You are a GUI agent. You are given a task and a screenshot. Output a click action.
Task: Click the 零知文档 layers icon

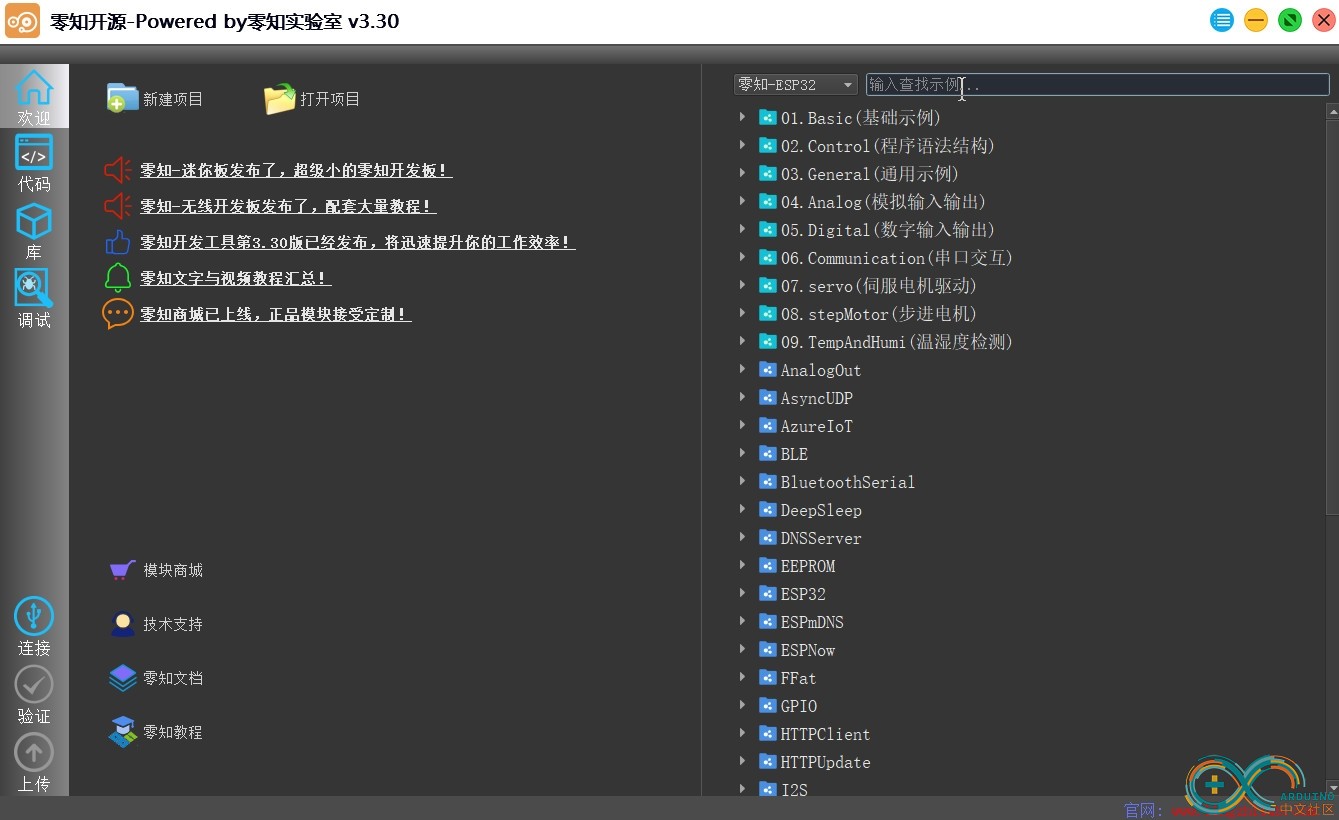click(122, 678)
